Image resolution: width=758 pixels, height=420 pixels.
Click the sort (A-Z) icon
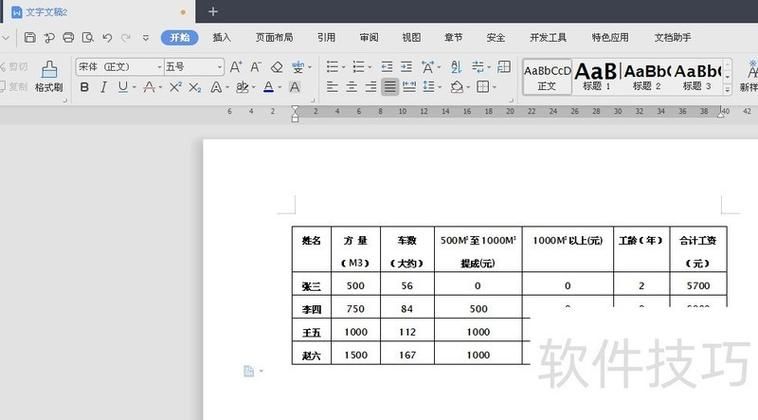[456, 67]
